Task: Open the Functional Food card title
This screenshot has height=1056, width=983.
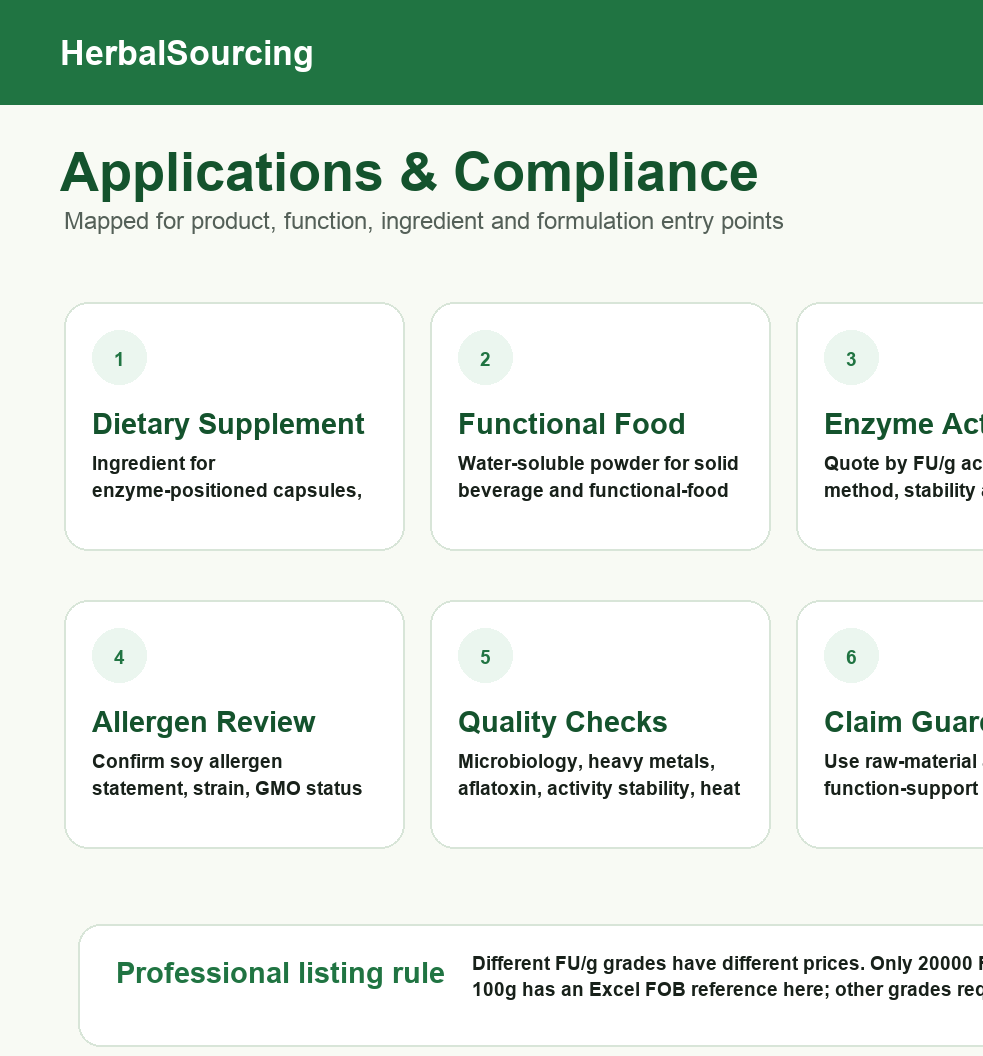Action: [x=572, y=424]
